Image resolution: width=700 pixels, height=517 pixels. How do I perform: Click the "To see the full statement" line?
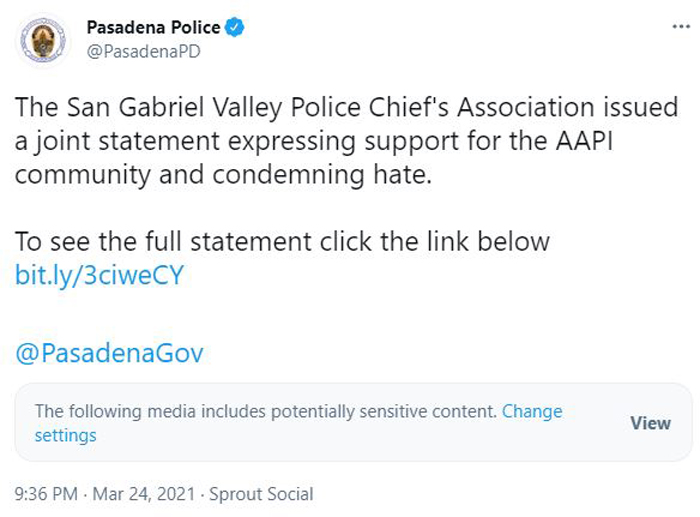click(282, 242)
